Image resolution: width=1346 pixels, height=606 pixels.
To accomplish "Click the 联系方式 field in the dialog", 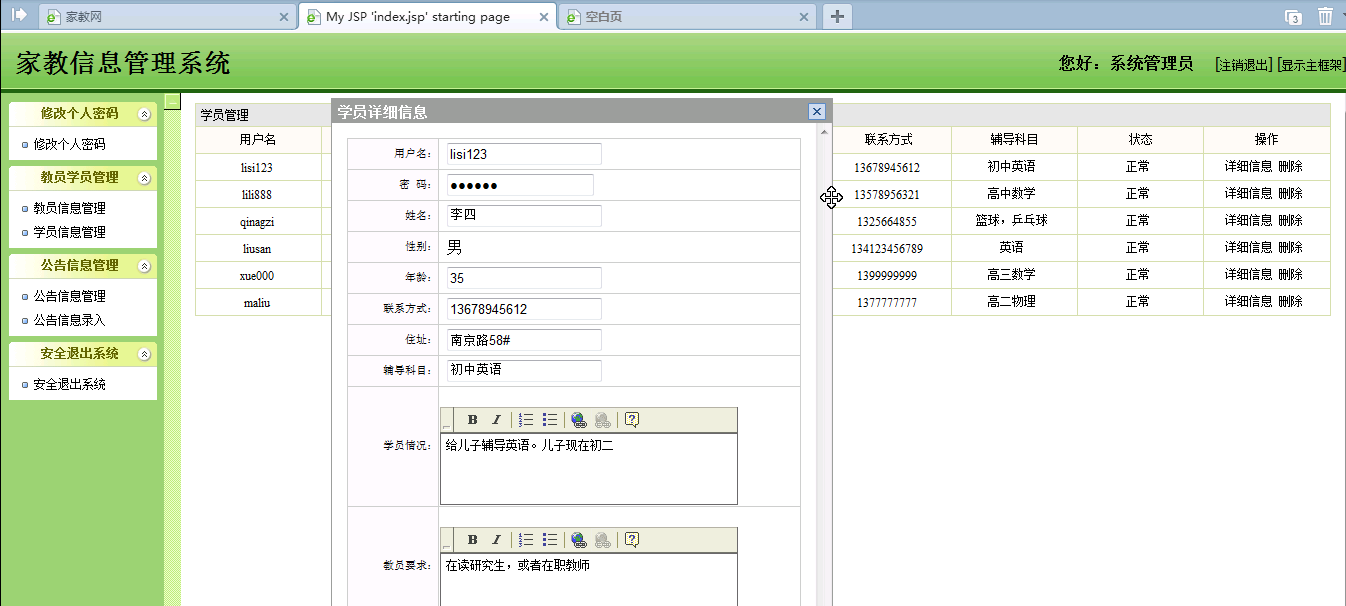I will (x=524, y=309).
